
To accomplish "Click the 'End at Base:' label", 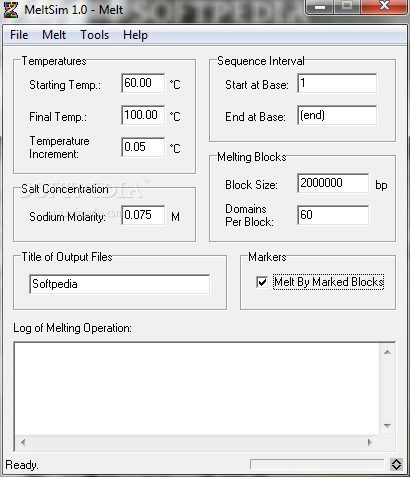I will (x=255, y=117).
